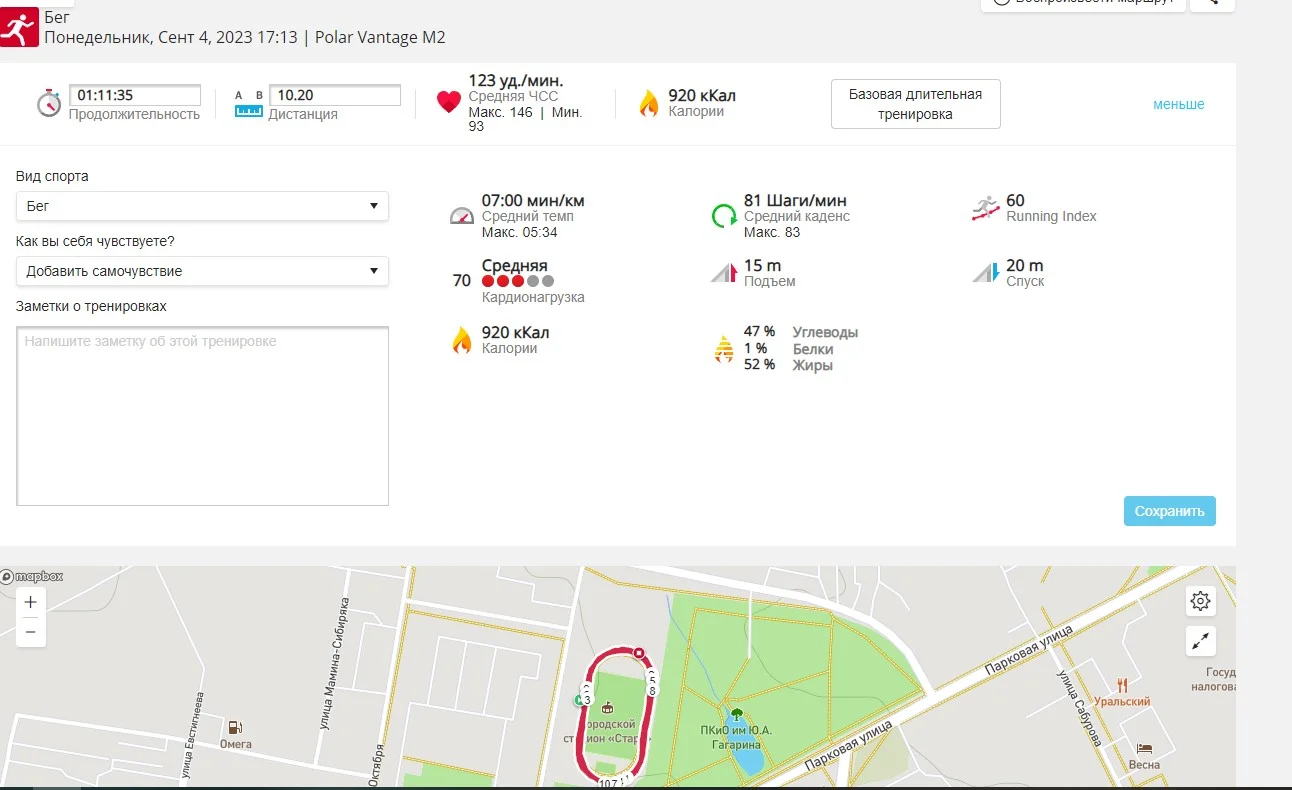Click the Макс. 83 cadence text
The height and width of the screenshot is (790, 1292).
point(772,232)
